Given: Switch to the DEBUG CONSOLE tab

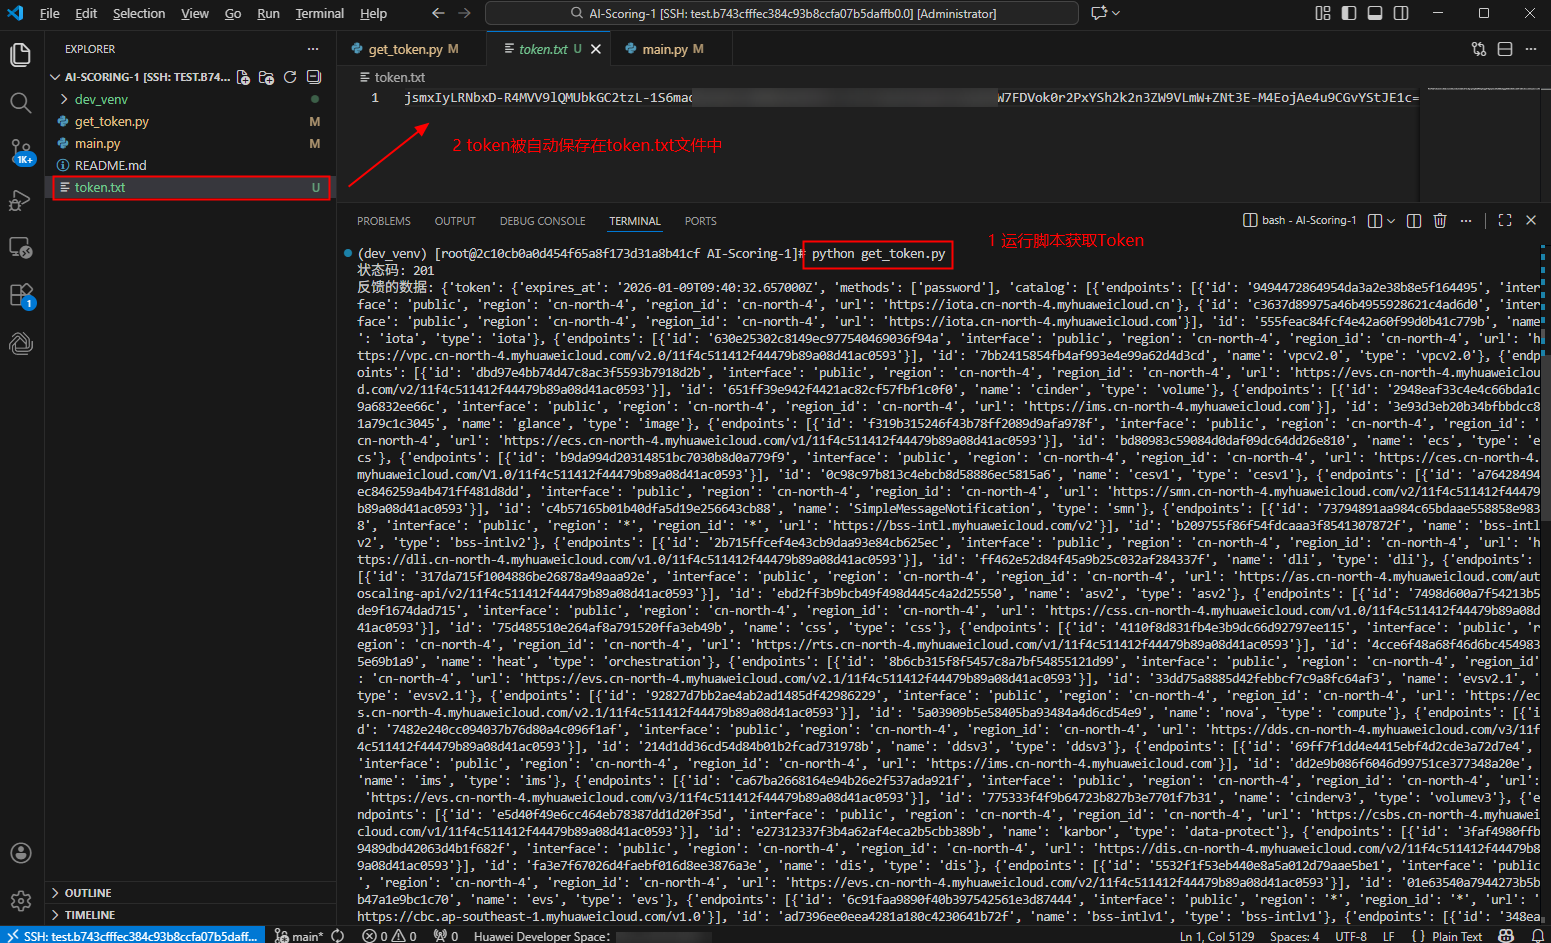Looking at the screenshot, I should pos(543,221).
